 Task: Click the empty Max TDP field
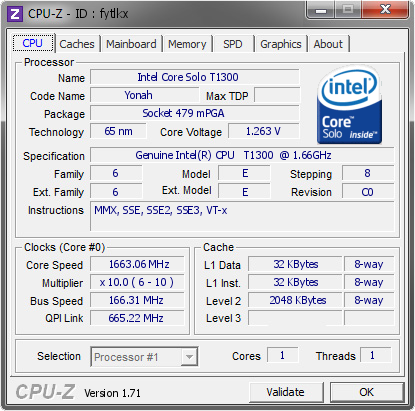[277, 95]
